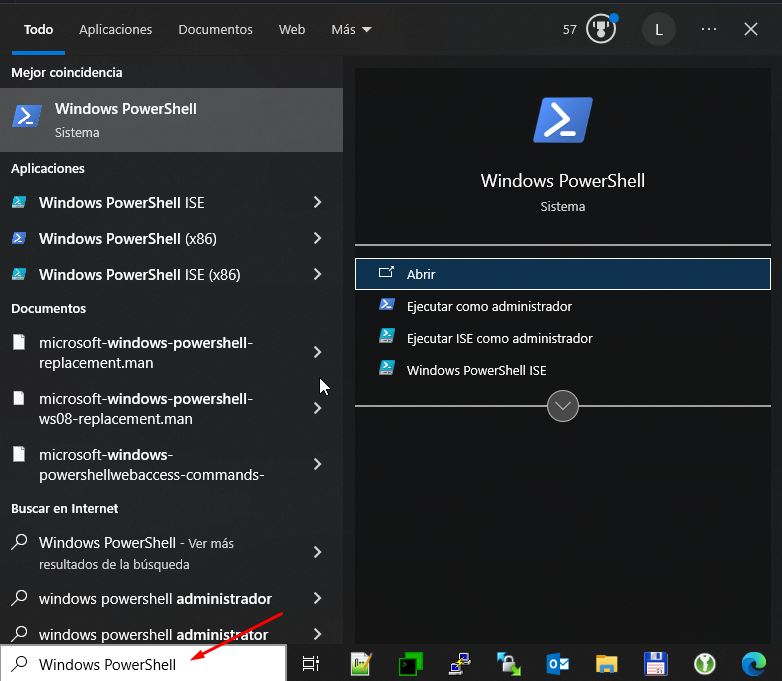This screenshot has width=782, height=681.
Task: Select the Windows PowerShell (x86) app icon
Action: [19, 238]
